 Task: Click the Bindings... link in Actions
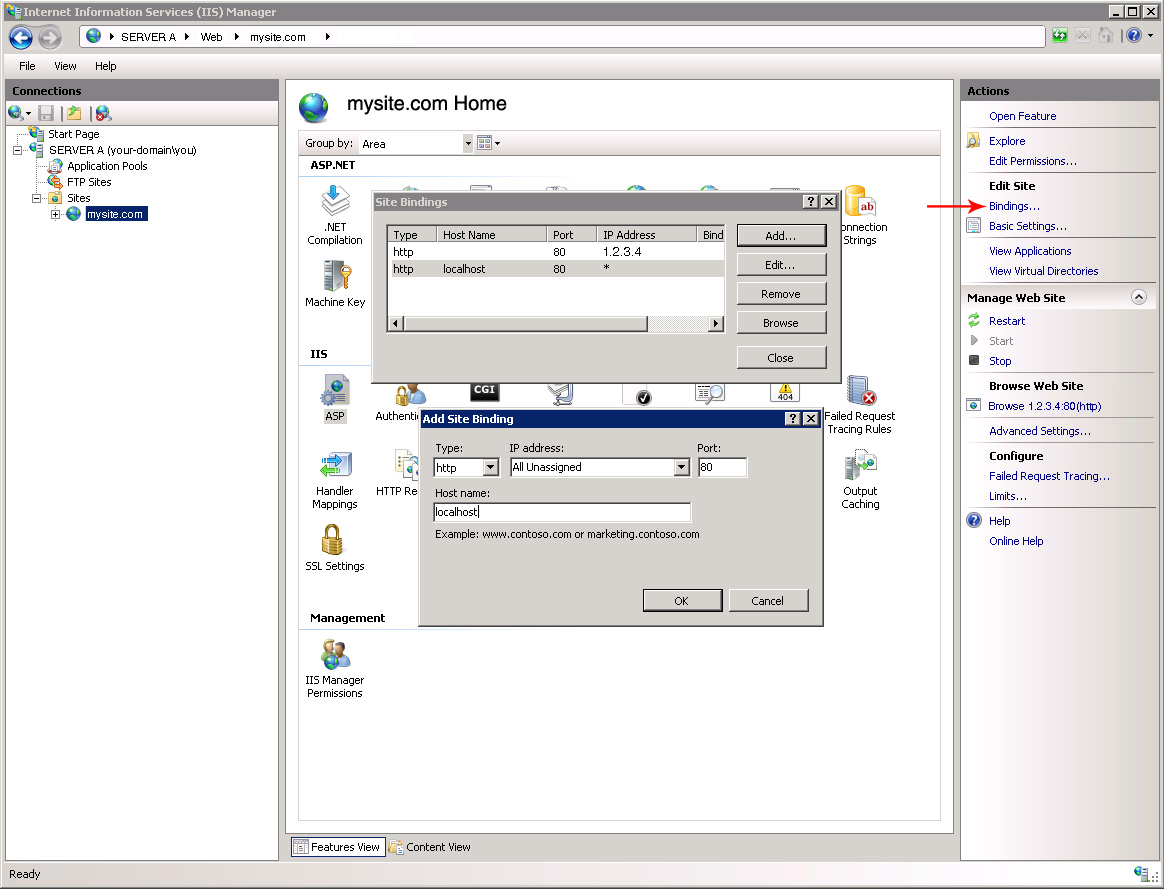(1014, 206)
